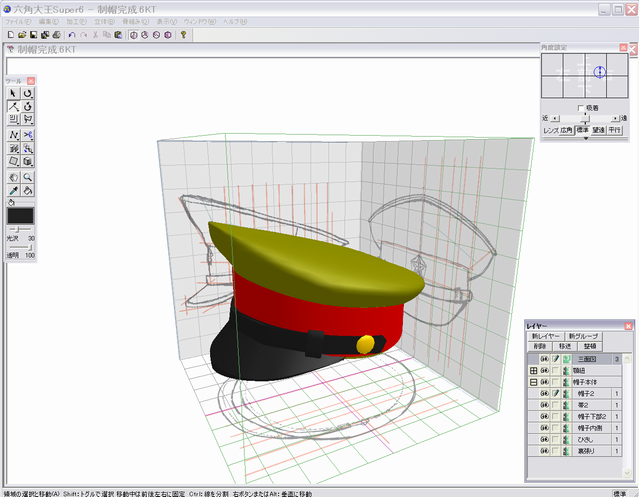Viewport: 639px width, 497px height.
Task: Click the Undo arrow in toolbar
Action: (71, 34)
